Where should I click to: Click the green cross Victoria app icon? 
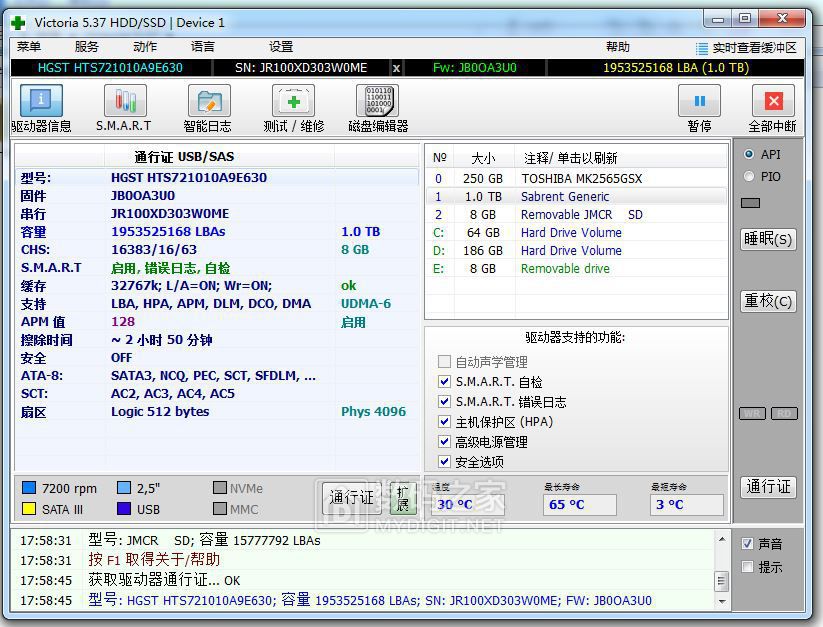[x=19, y=23]
